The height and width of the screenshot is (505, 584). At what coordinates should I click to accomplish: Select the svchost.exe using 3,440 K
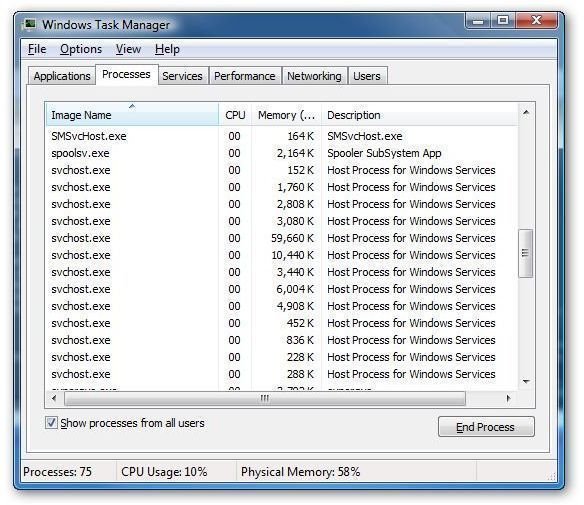[282, 272]
